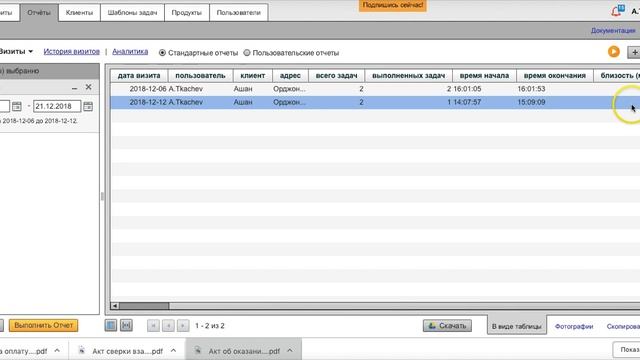This screenshot has width=640, height=360.
Task: Select the Пользовательские отчеты radio button
Action: tap(247, 53)
